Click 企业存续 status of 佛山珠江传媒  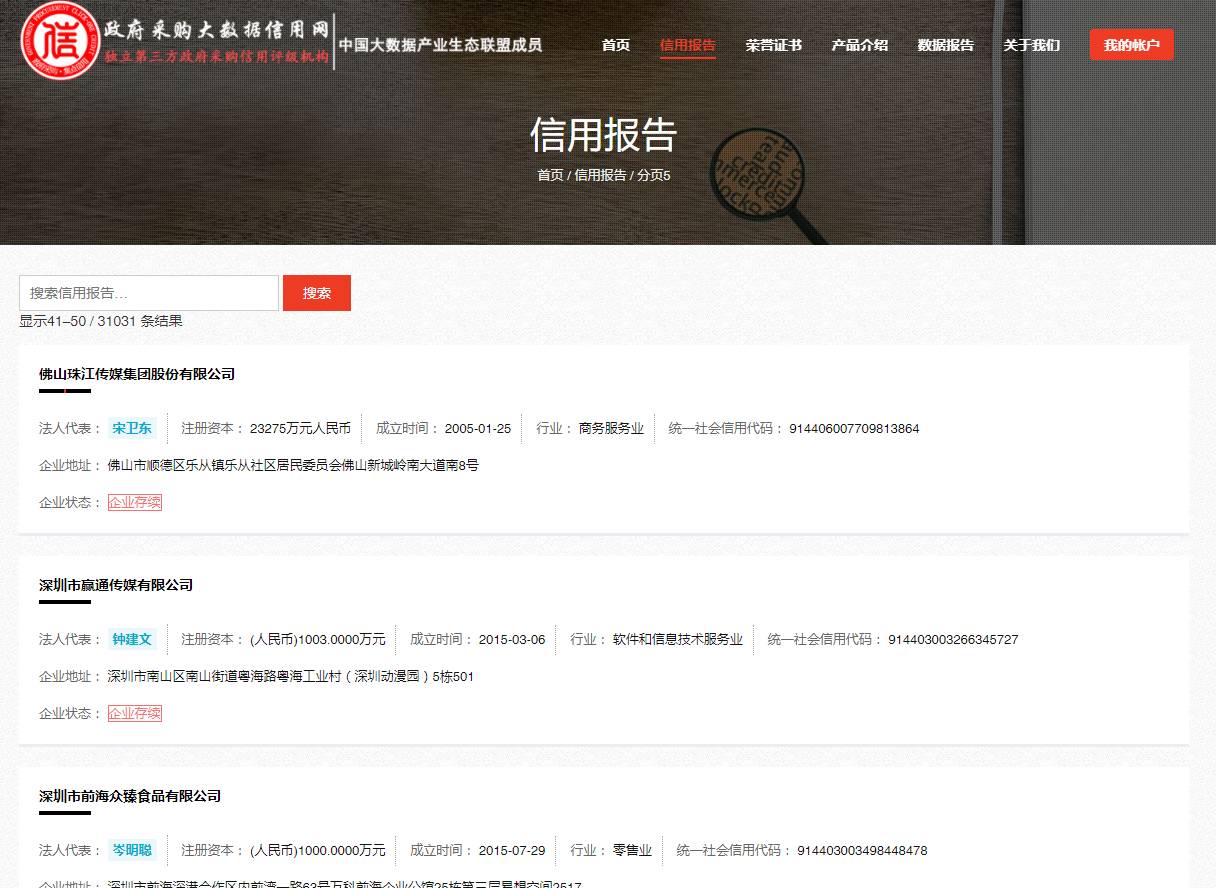pyautogui.click(x=135, y=502)
